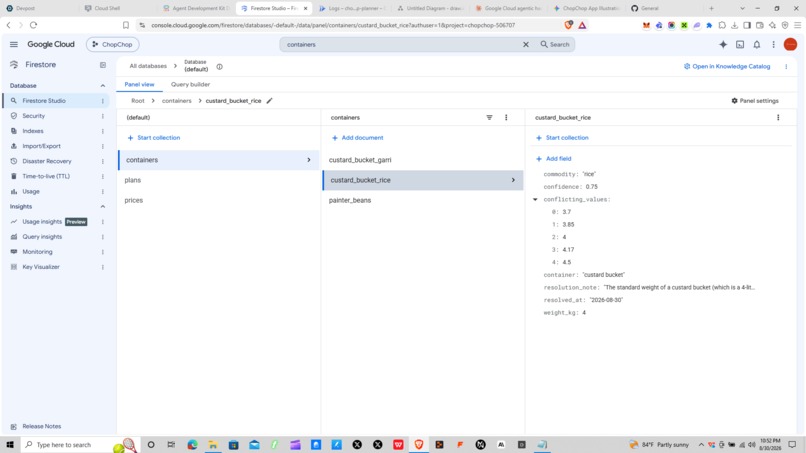This screenshot has width=806, height=453.
Task: Select the plans collection
Action: (218, 180)
